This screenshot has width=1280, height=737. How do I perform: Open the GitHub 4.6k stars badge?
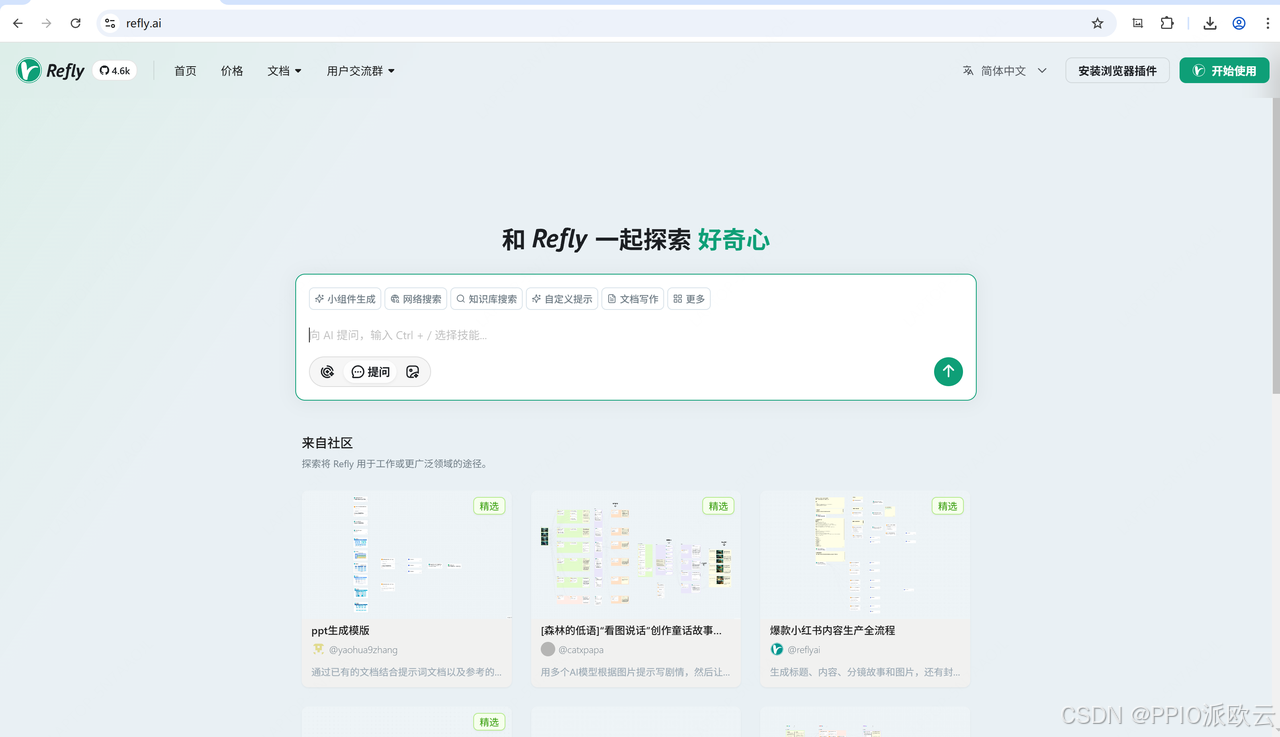(115, 71)
